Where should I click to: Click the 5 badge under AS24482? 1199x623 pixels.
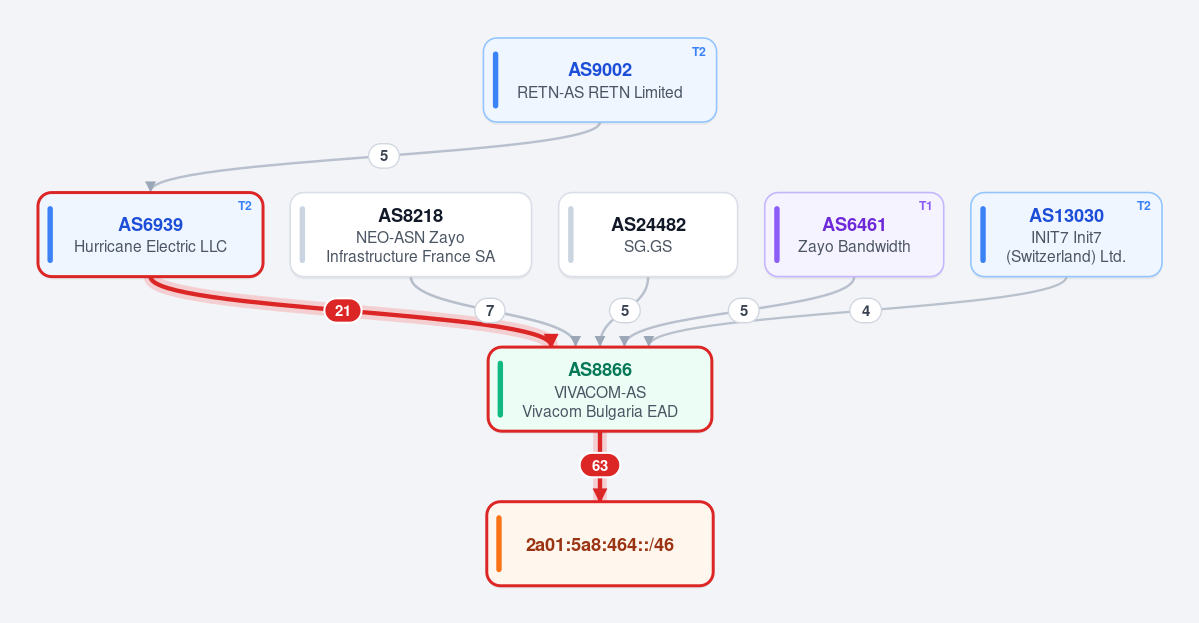point(625,310)
